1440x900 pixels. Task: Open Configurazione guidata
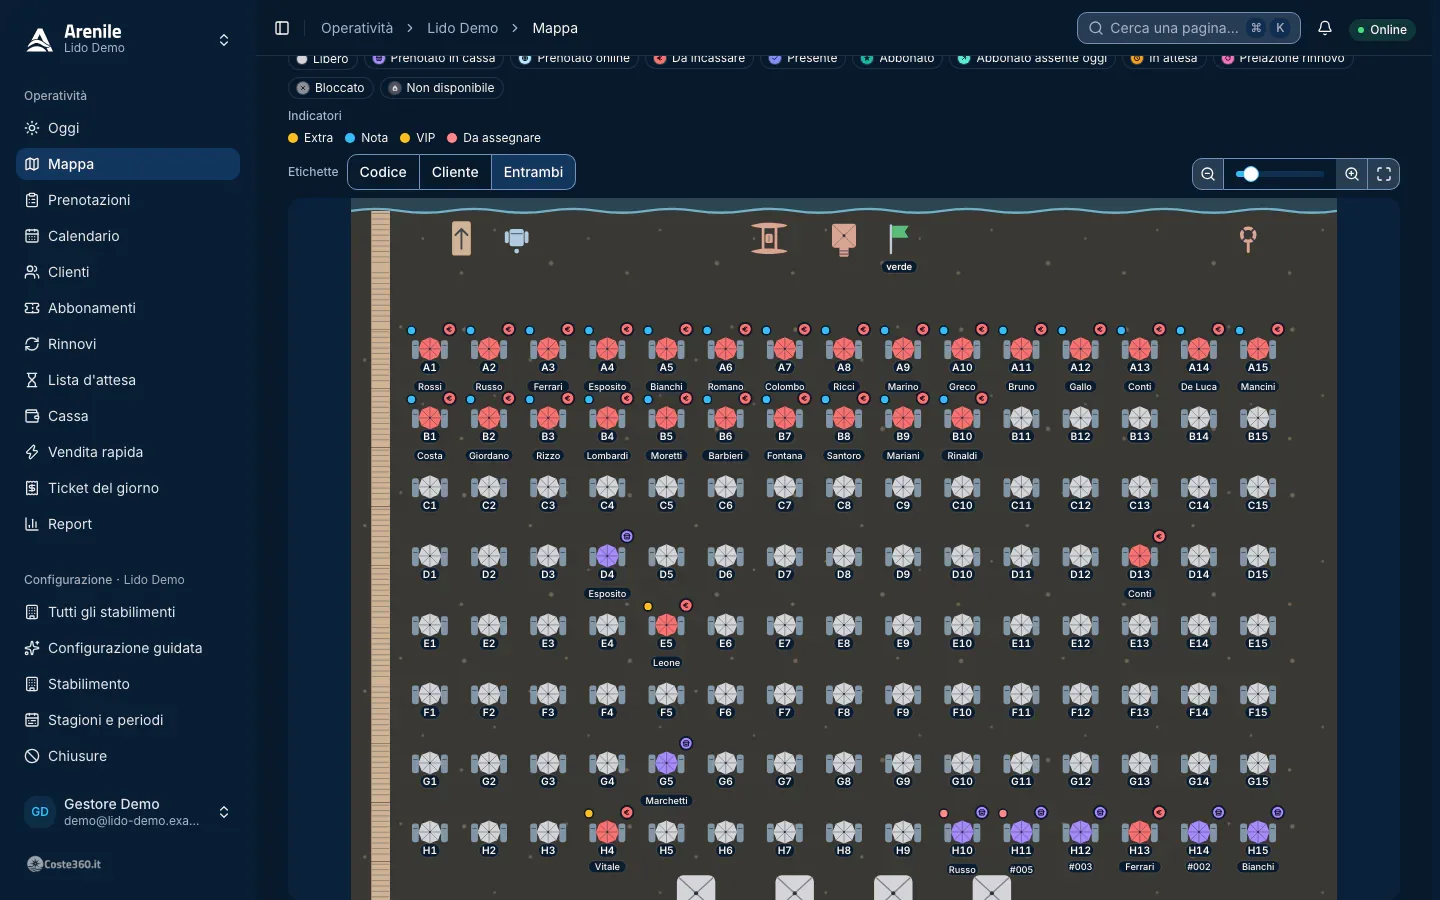coord(128,648)
